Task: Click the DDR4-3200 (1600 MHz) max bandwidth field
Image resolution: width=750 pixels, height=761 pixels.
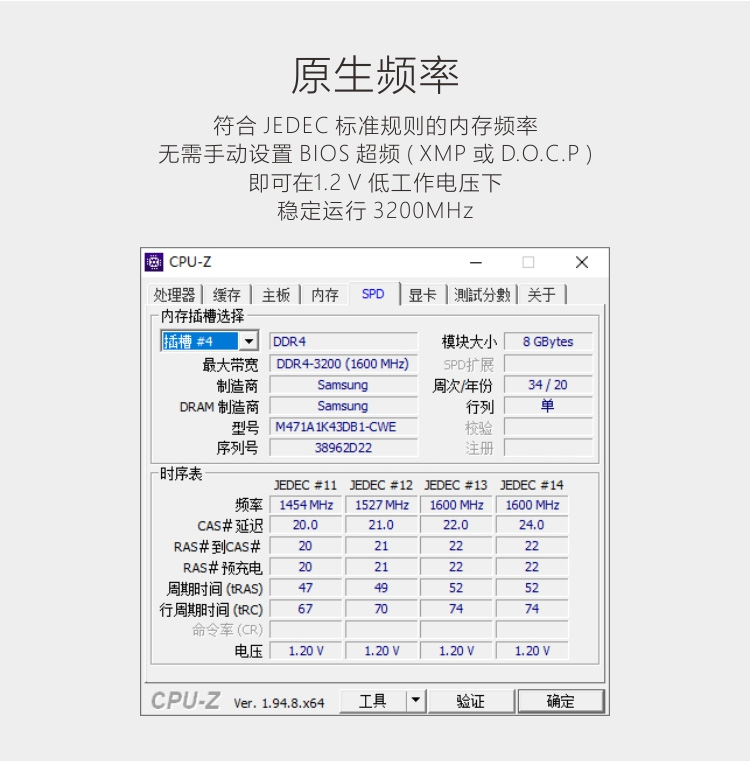Action: [343, 364]
